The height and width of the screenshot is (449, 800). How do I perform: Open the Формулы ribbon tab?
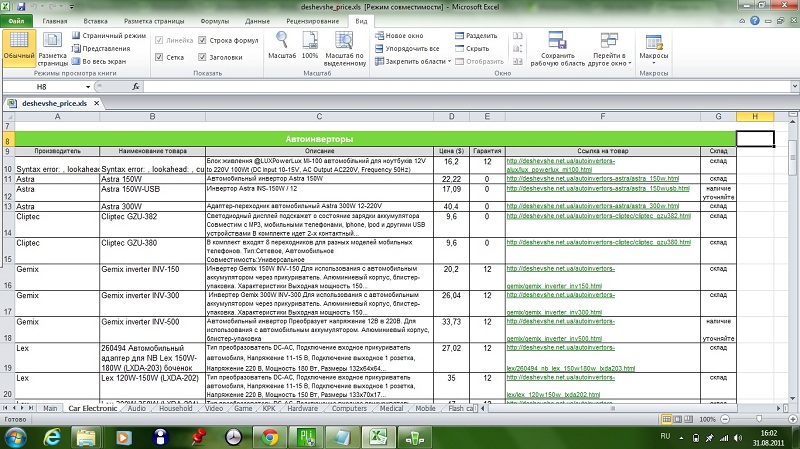click(x=214, y=21)
